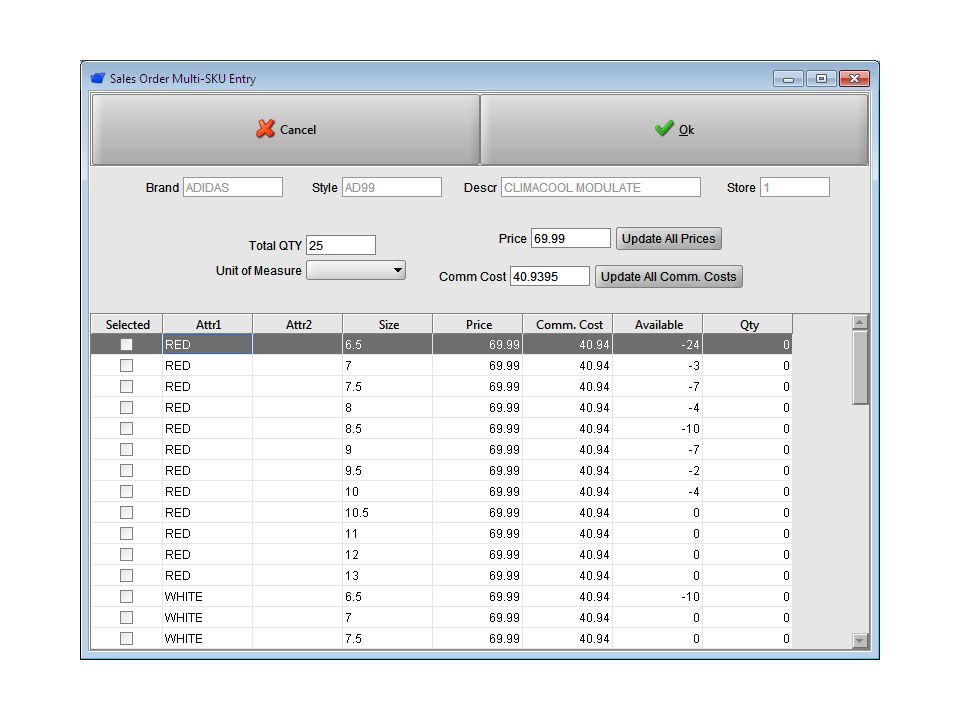Click the Cancel button

click(x=285, y=129)
